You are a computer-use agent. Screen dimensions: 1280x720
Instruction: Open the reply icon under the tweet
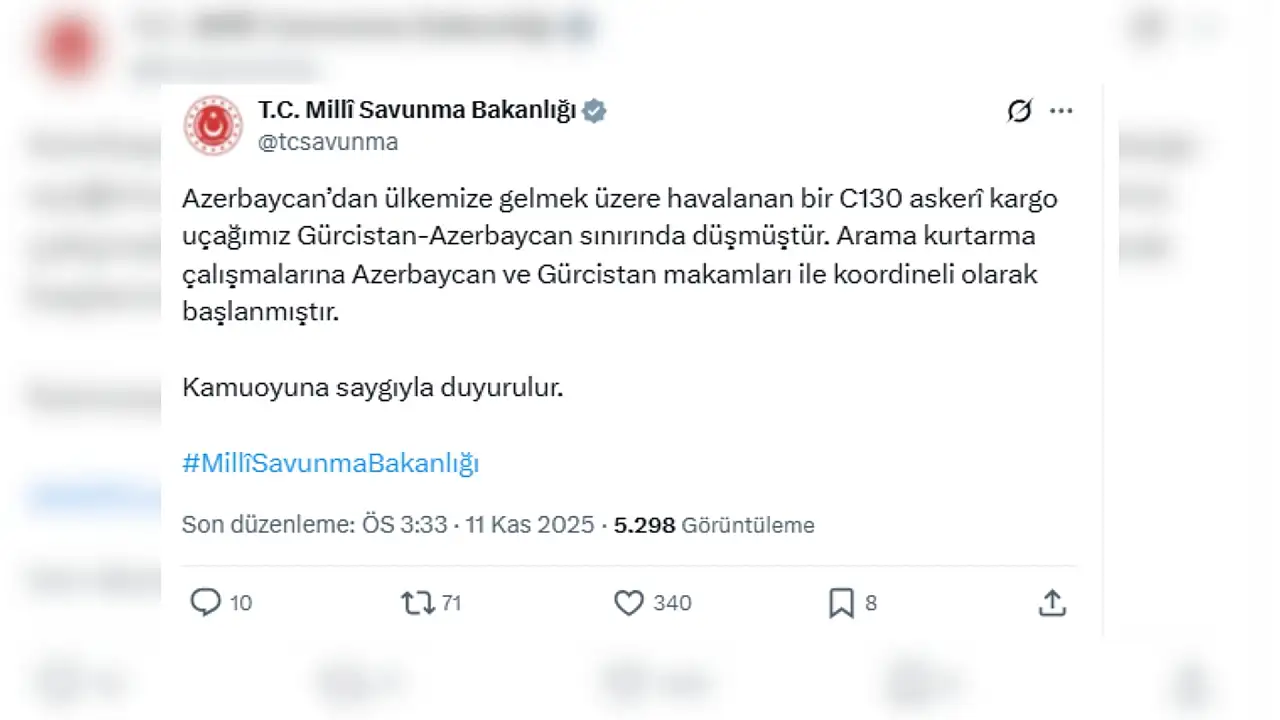coord(205,602)
